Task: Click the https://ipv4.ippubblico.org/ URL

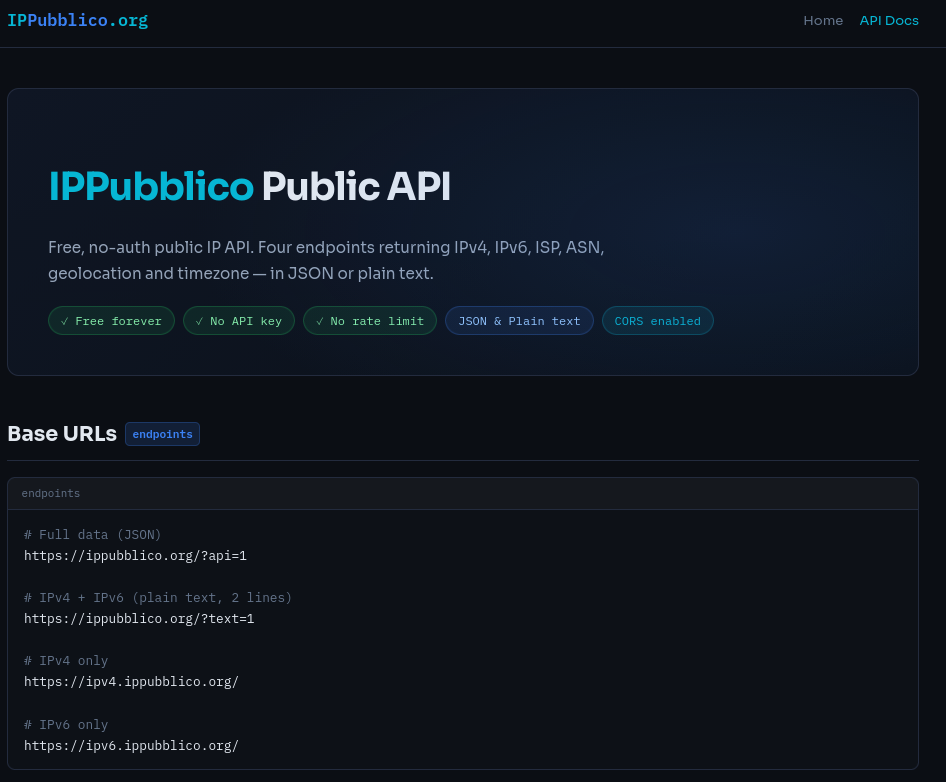Action: tap(131, 682)
